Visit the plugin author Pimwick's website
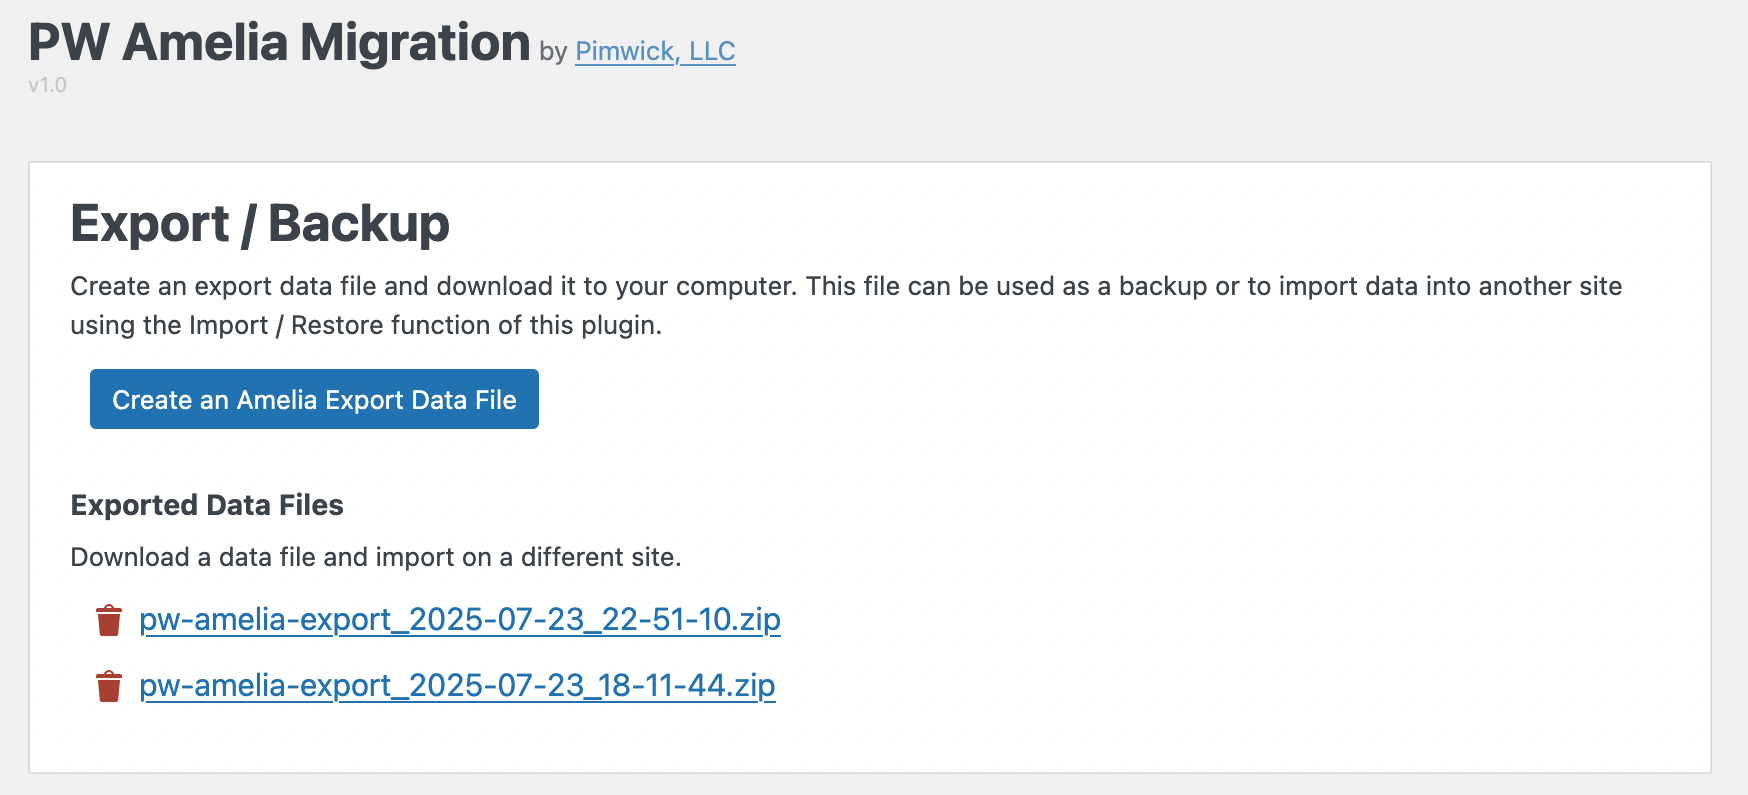 pos(655,51)
